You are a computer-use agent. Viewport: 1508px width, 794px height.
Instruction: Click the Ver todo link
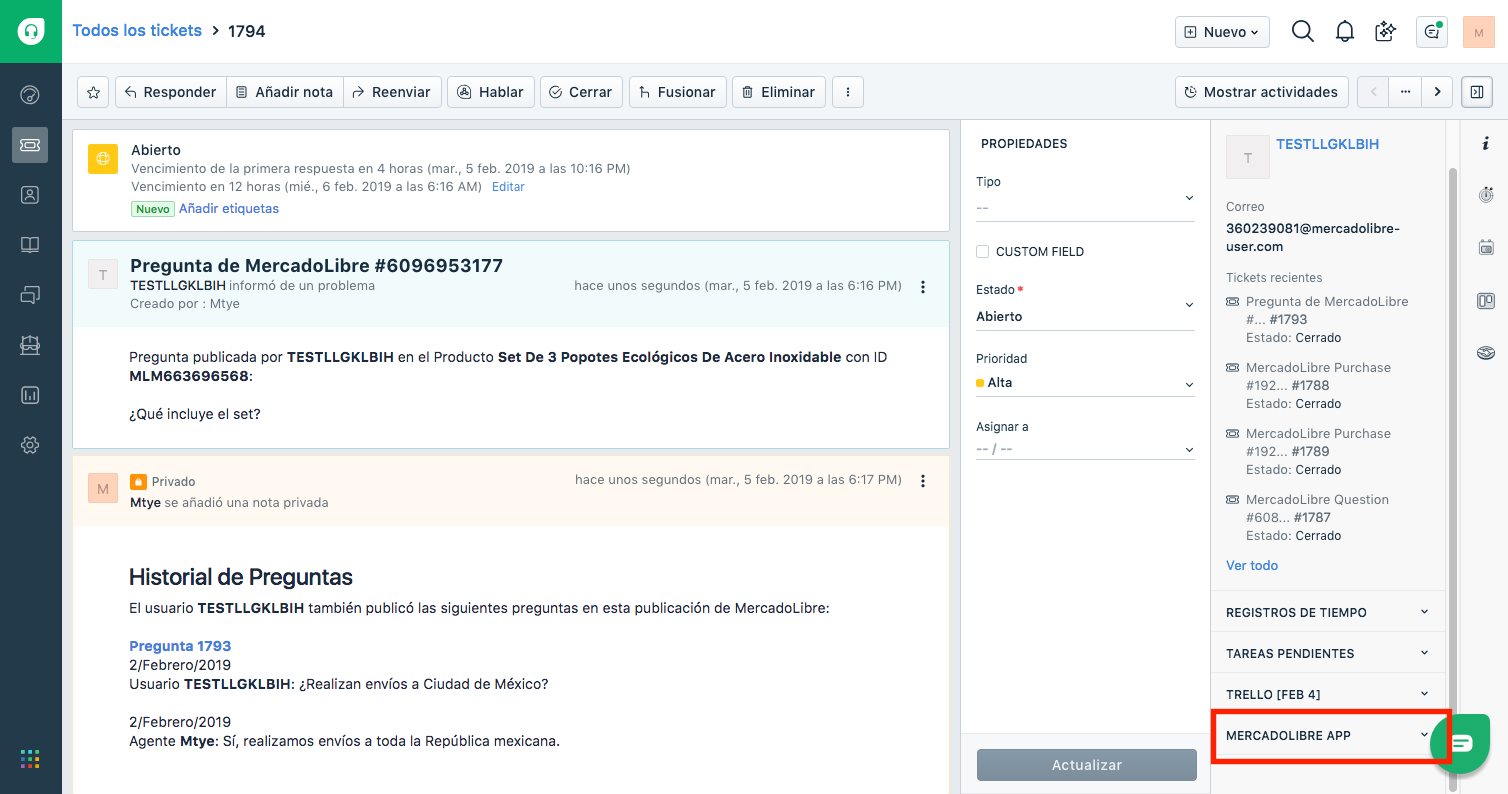(x=1252, y=566)
